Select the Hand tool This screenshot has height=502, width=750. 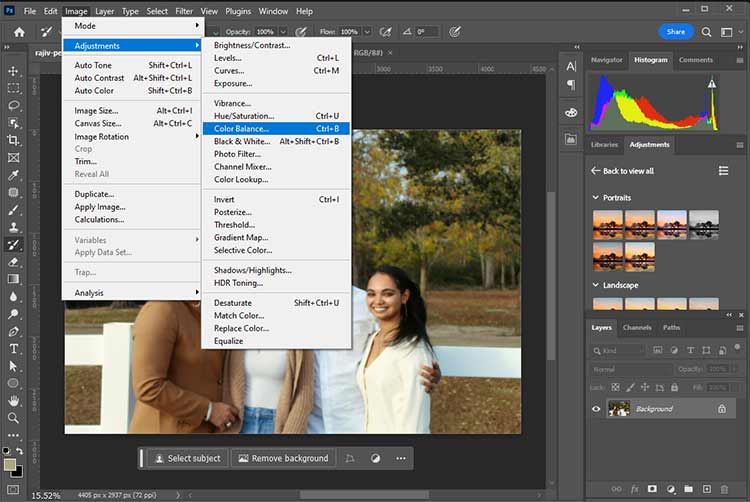click(13, 401)
